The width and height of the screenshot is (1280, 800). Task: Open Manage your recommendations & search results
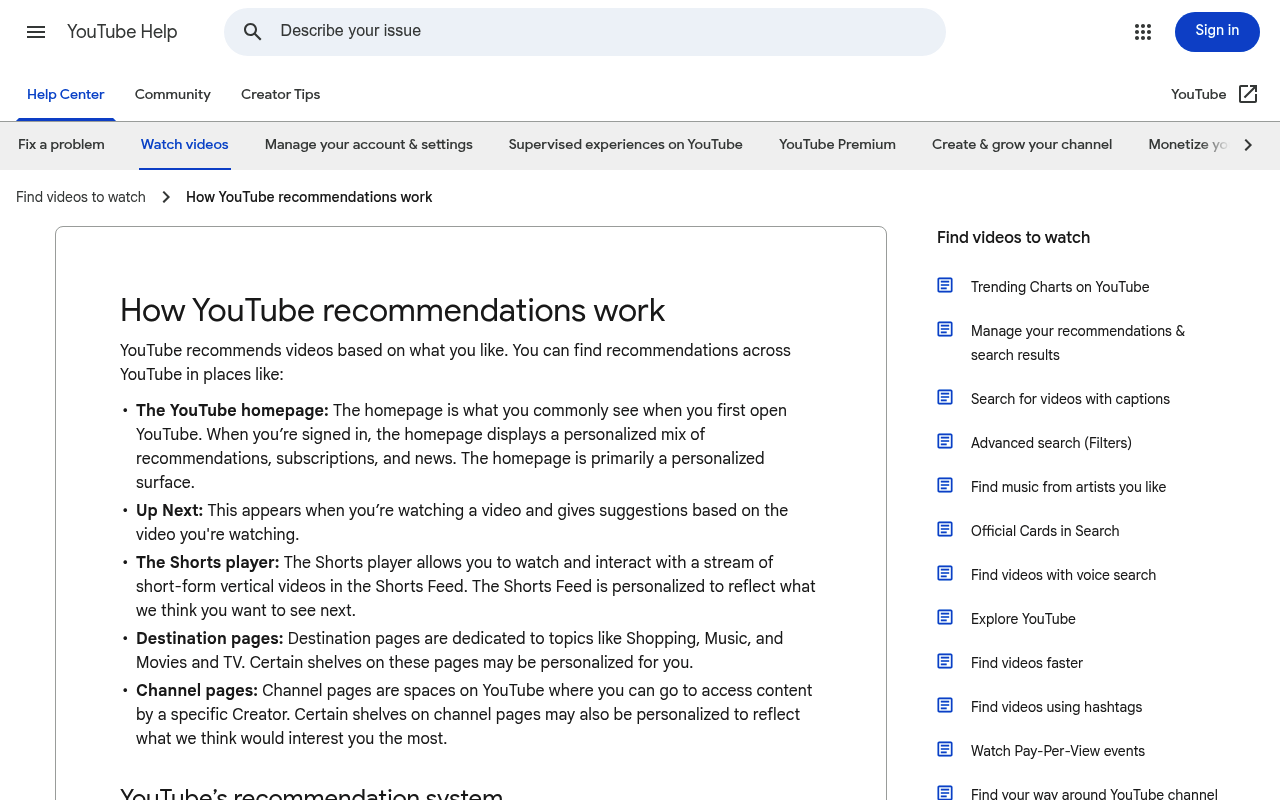click(1078, 343)
